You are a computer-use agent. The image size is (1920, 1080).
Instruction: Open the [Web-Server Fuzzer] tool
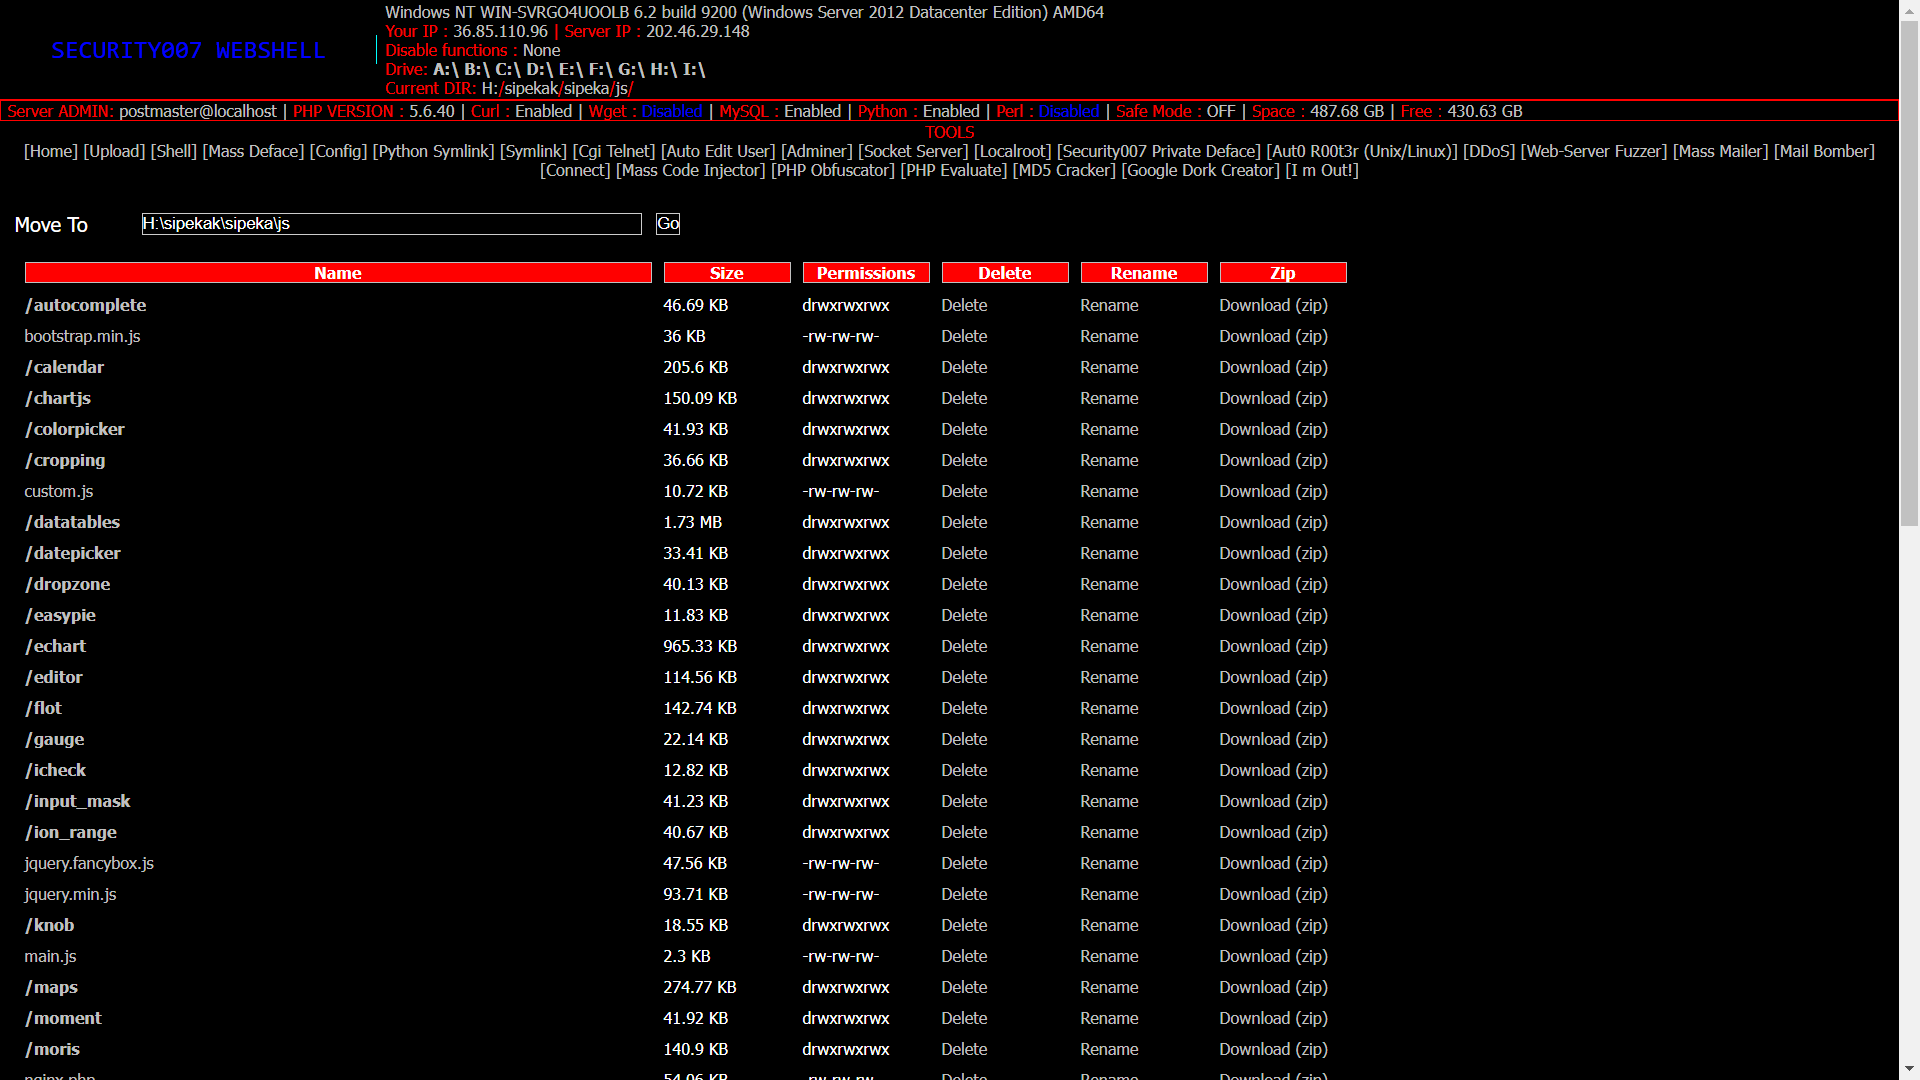pyautogui.click(x=1593, y=151)
